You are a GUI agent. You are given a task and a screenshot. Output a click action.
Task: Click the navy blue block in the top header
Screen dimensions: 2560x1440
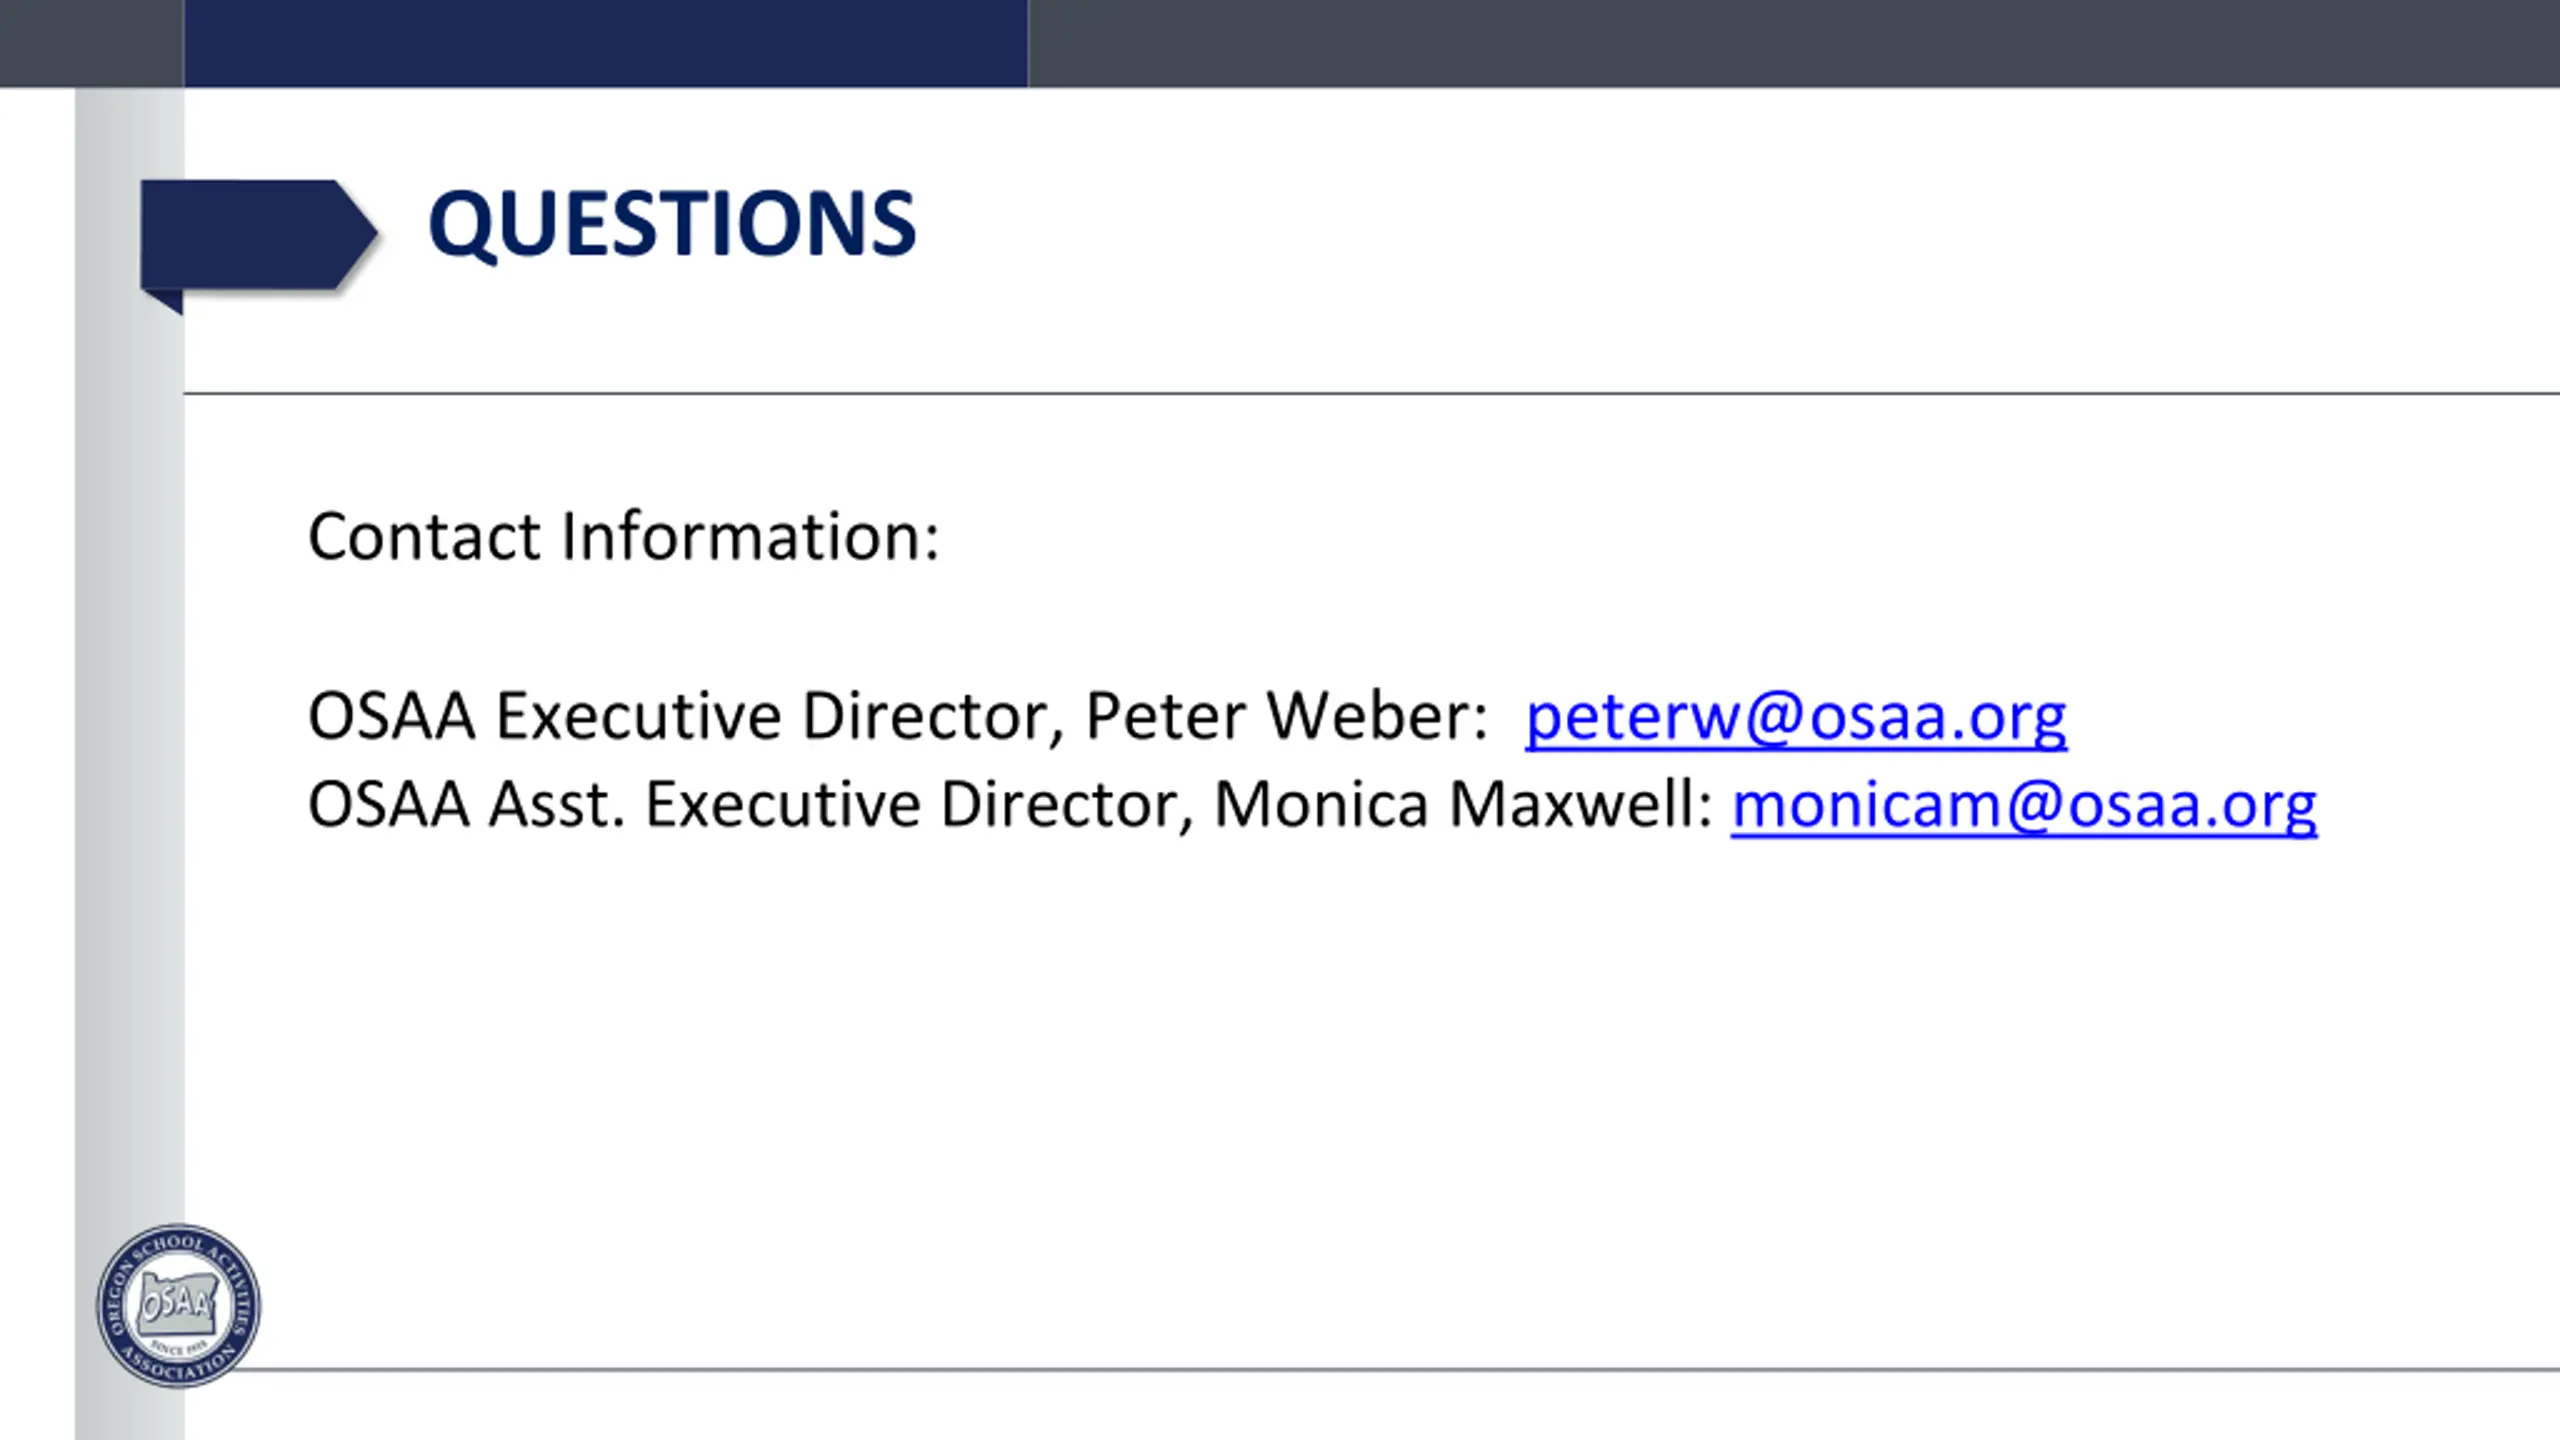[606, 43]
